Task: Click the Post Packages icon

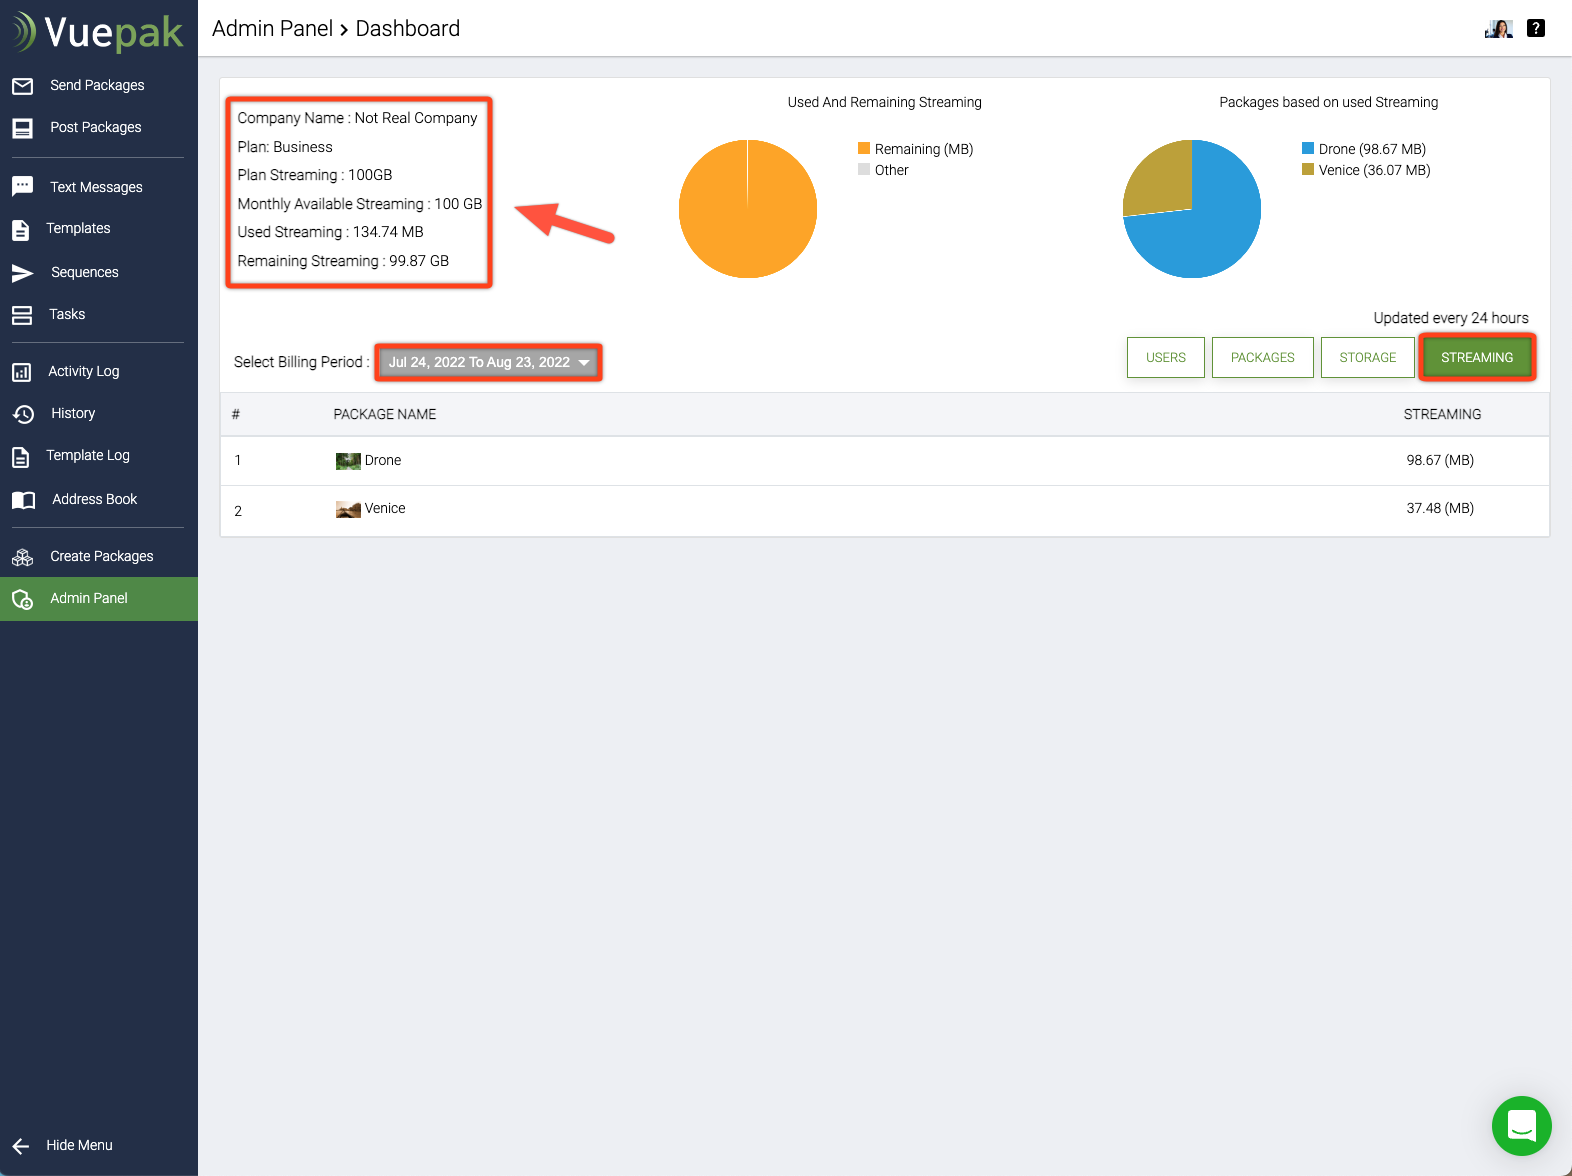Action: [22, 128]
